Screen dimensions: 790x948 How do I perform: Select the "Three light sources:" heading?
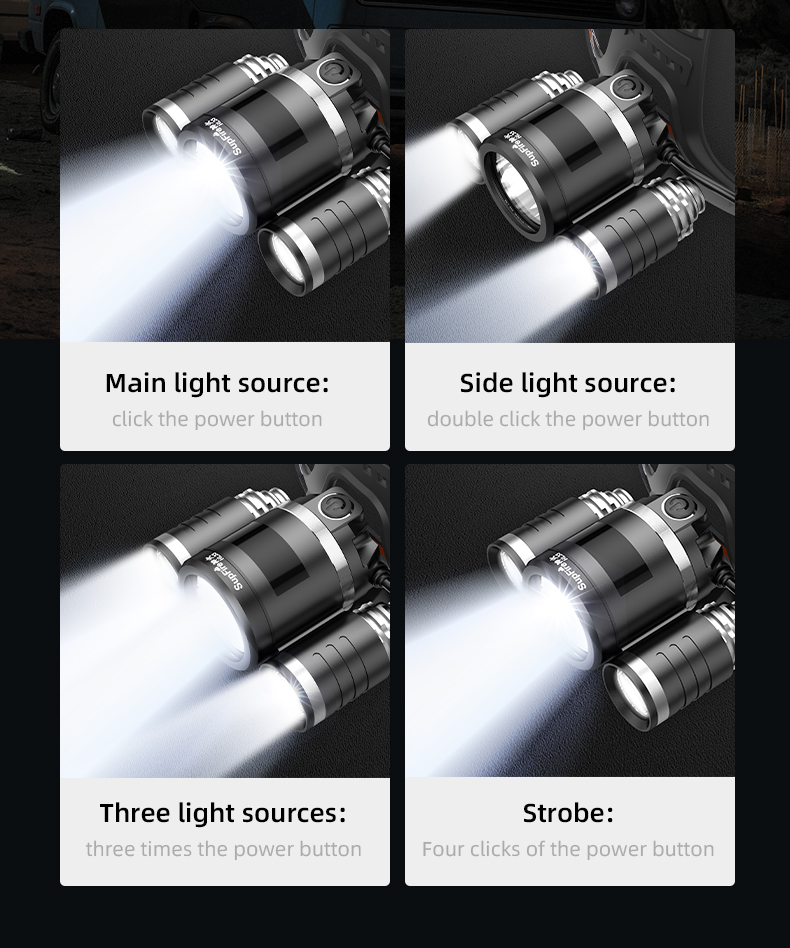(x=223, y=813)
